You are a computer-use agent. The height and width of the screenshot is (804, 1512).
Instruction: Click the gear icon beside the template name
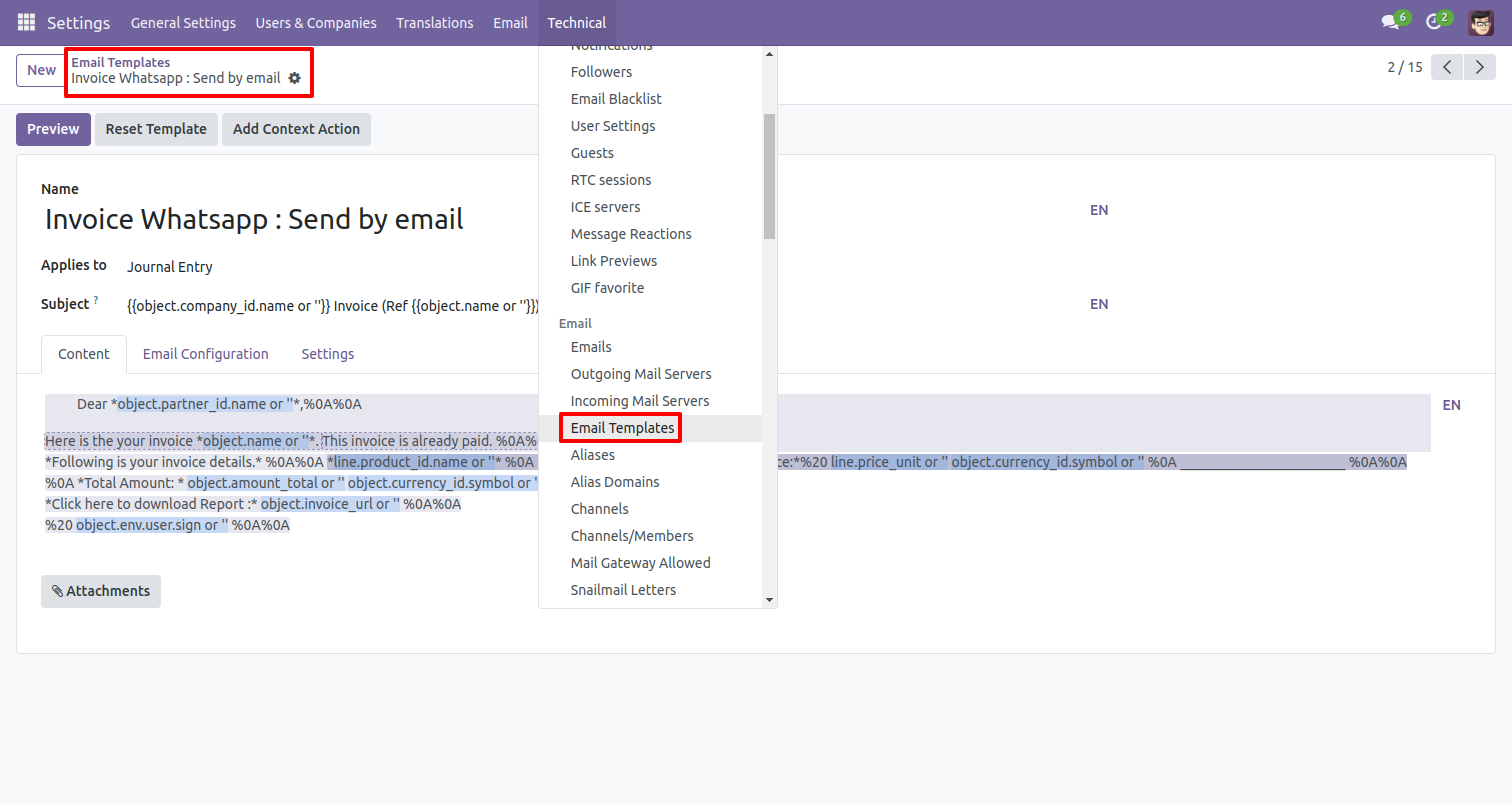tap(294, 78)
